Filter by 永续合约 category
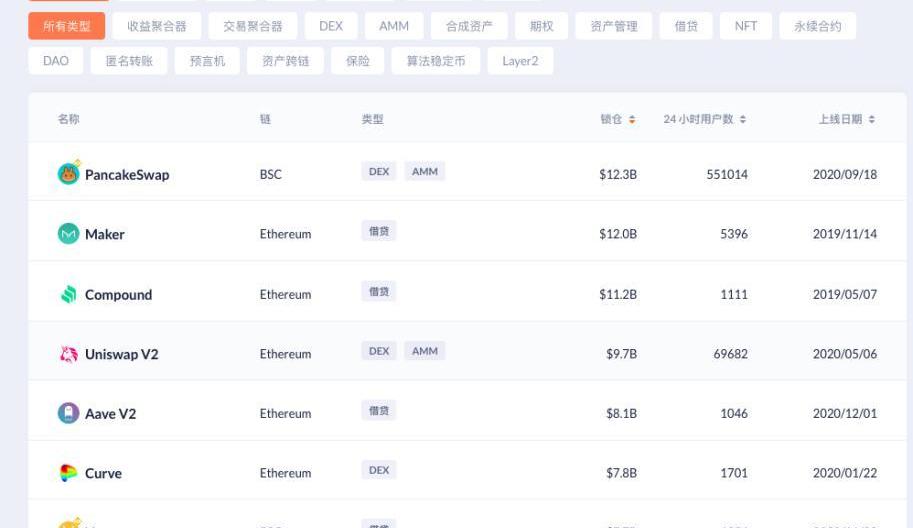The height and width of the screenshot is (528, 913). click(x=817, y=26)
